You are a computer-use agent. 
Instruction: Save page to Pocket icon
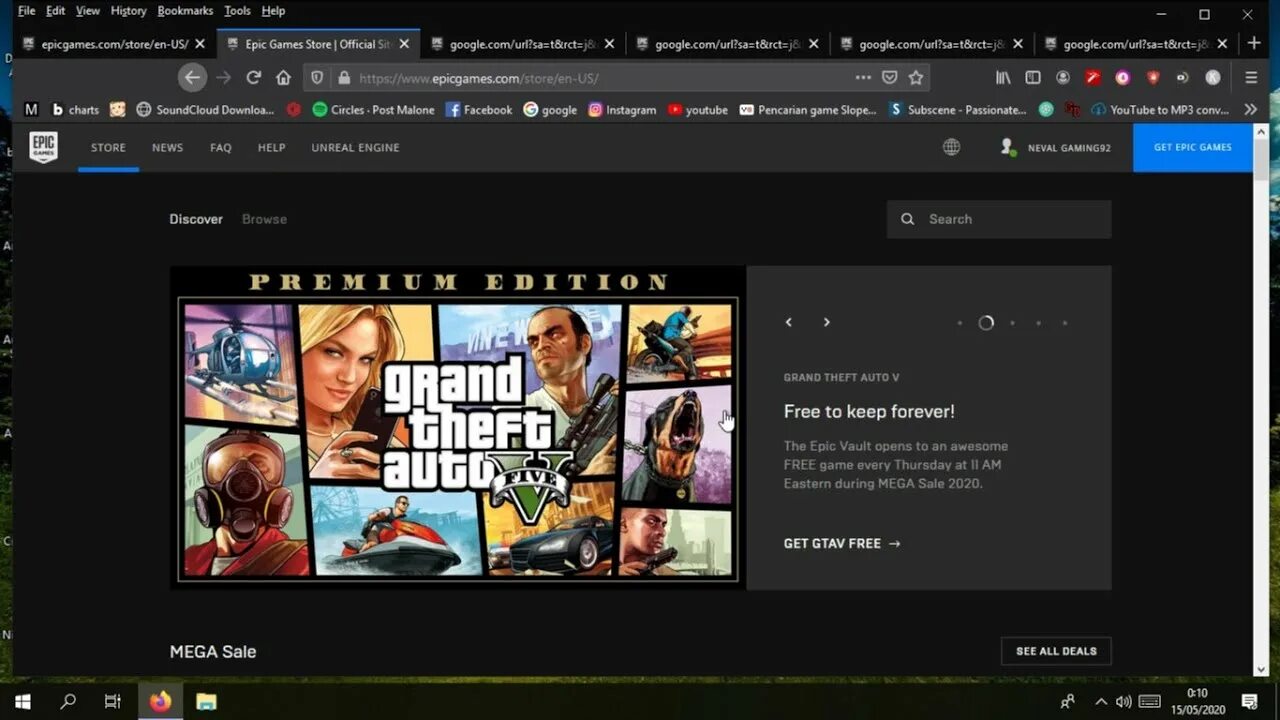tap(889, 77)
